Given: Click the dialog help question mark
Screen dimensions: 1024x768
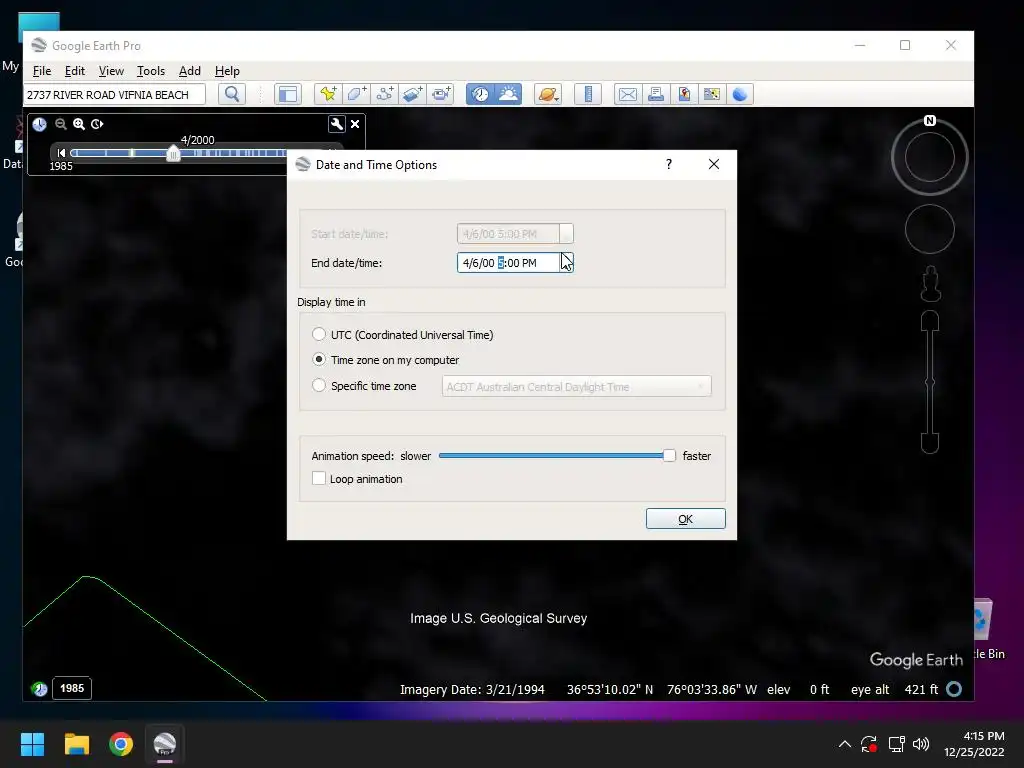Looking at the screenshot, I should (669, 164).
